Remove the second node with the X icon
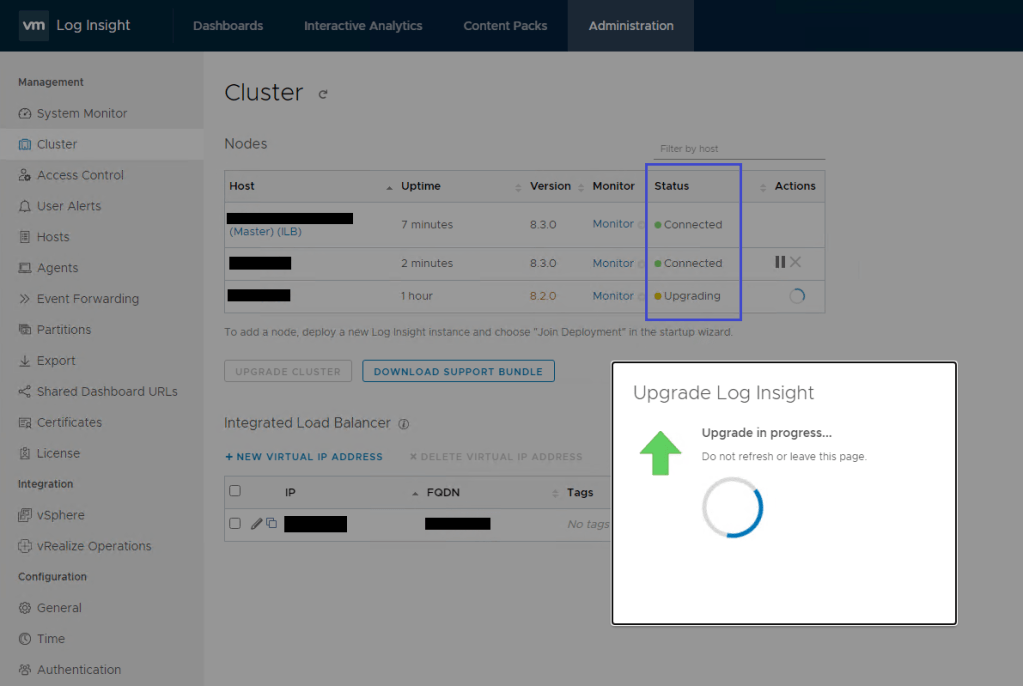The height and width of the screenshot is (686, 1023). pos(796,262)
